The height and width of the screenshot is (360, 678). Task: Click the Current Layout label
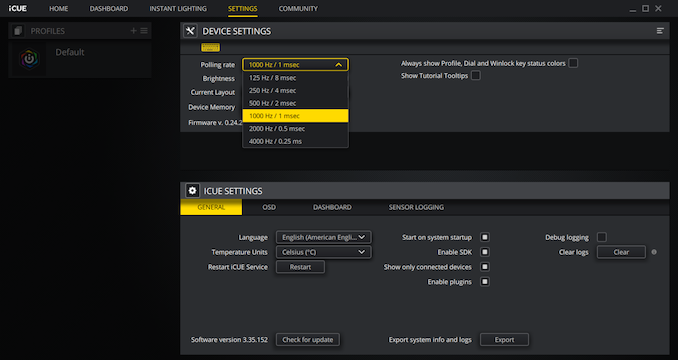point(213,92)
